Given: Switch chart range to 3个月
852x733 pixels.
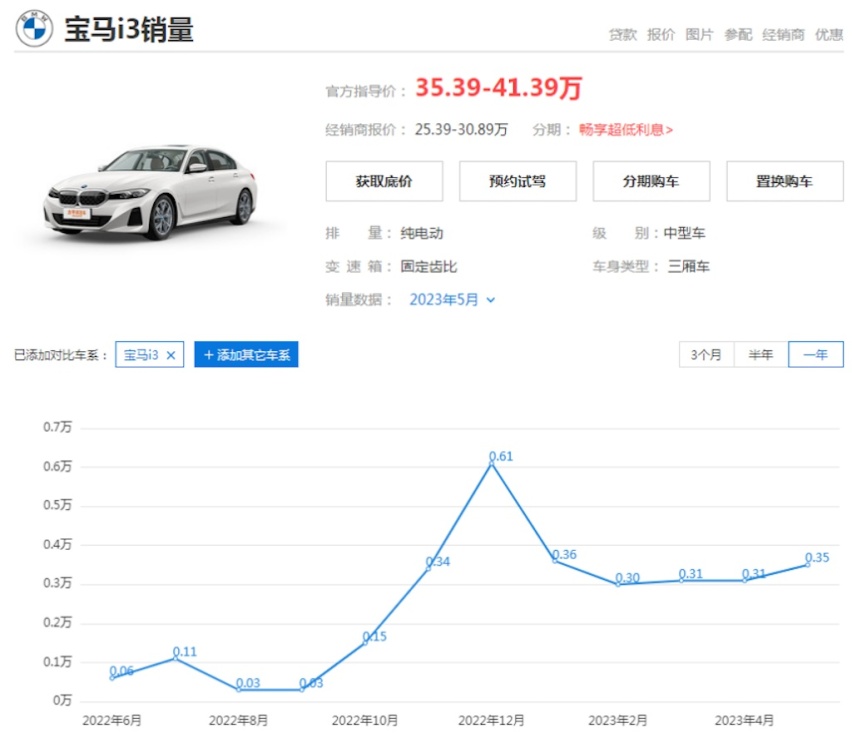Looking at the screenshot, I should (x=706, y=354).
